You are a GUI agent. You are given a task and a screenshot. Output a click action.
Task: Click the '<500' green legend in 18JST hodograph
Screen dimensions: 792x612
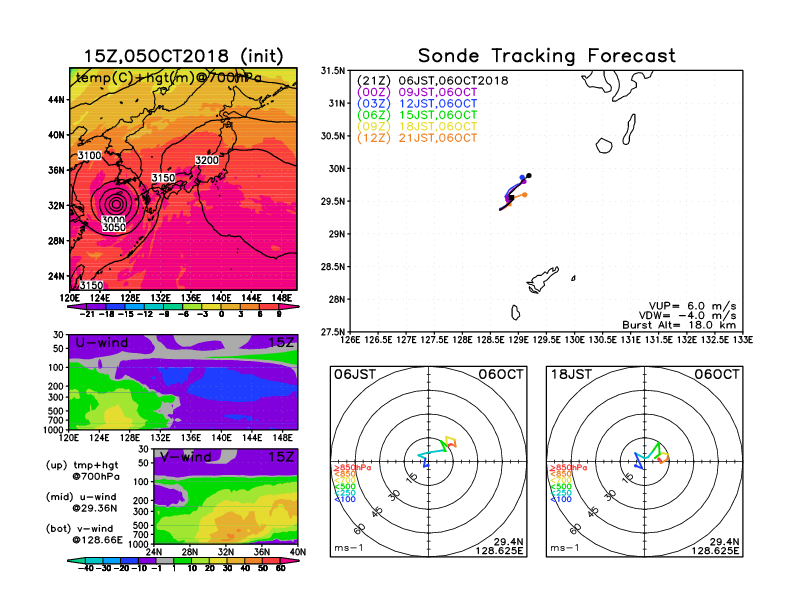(561, 487)
